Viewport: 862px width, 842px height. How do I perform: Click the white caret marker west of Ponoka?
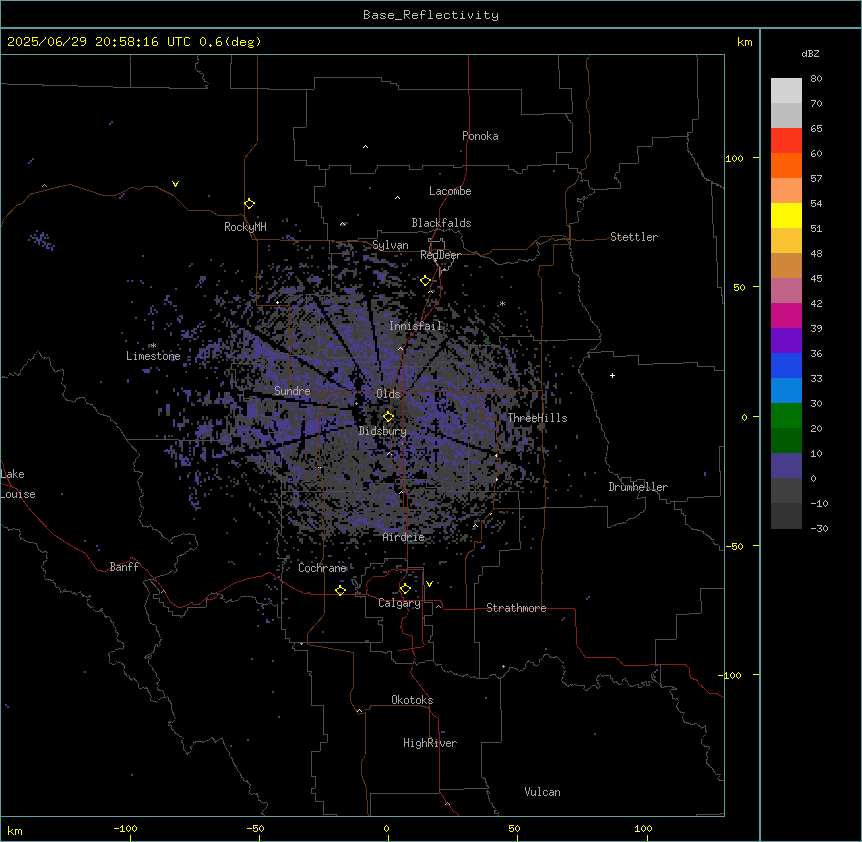pos(365,147)
